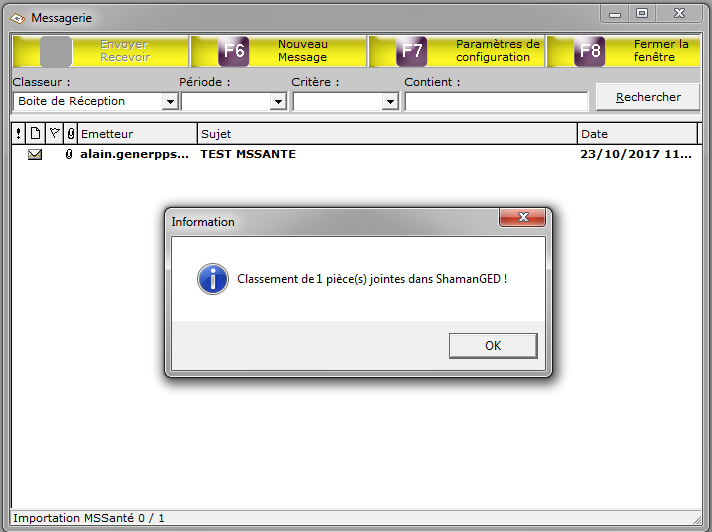Screen dimensions: 712x532
Task: Click the Contient search text field
Action: pos(496,101)
